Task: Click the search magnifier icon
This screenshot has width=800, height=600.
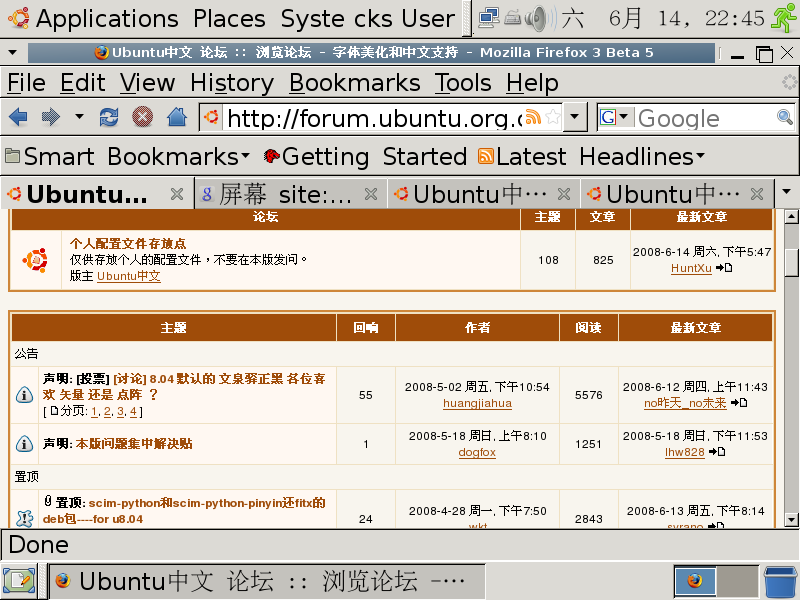Action: [785, 117]
